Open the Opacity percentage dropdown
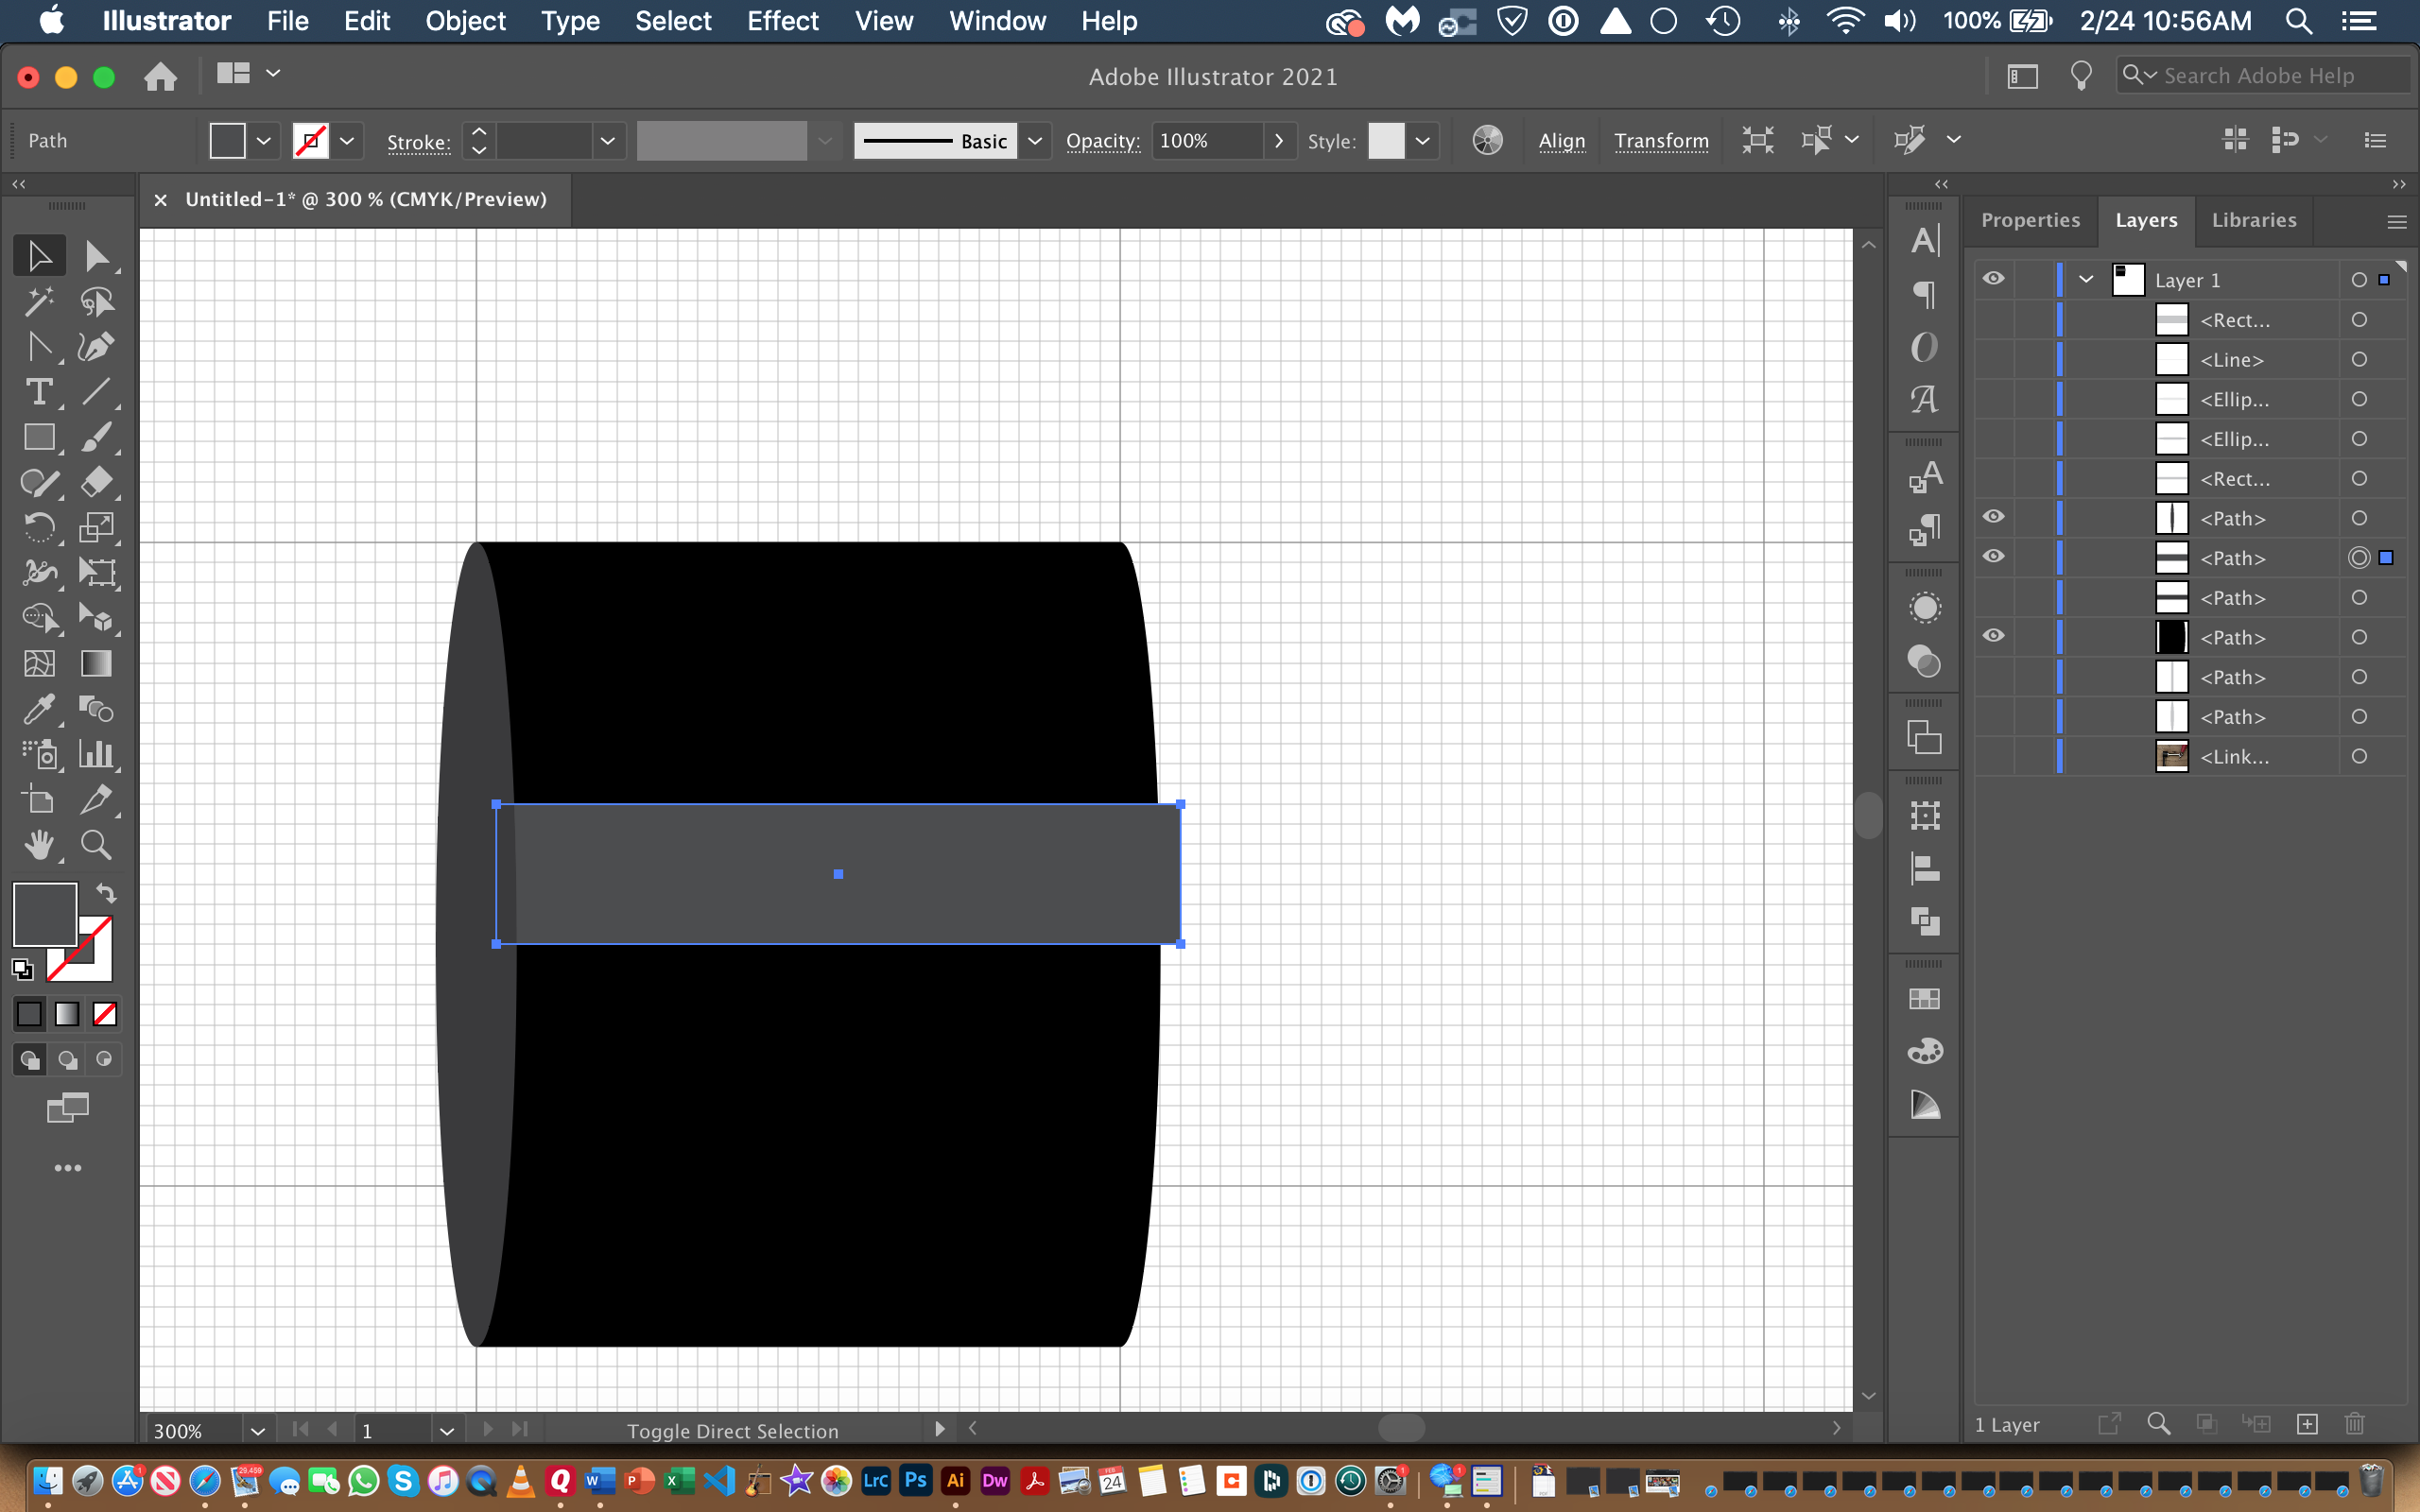Image resolution: width=2420 pixels, height=1512 pixels. pyautogui.click(x=1275, y=139)
